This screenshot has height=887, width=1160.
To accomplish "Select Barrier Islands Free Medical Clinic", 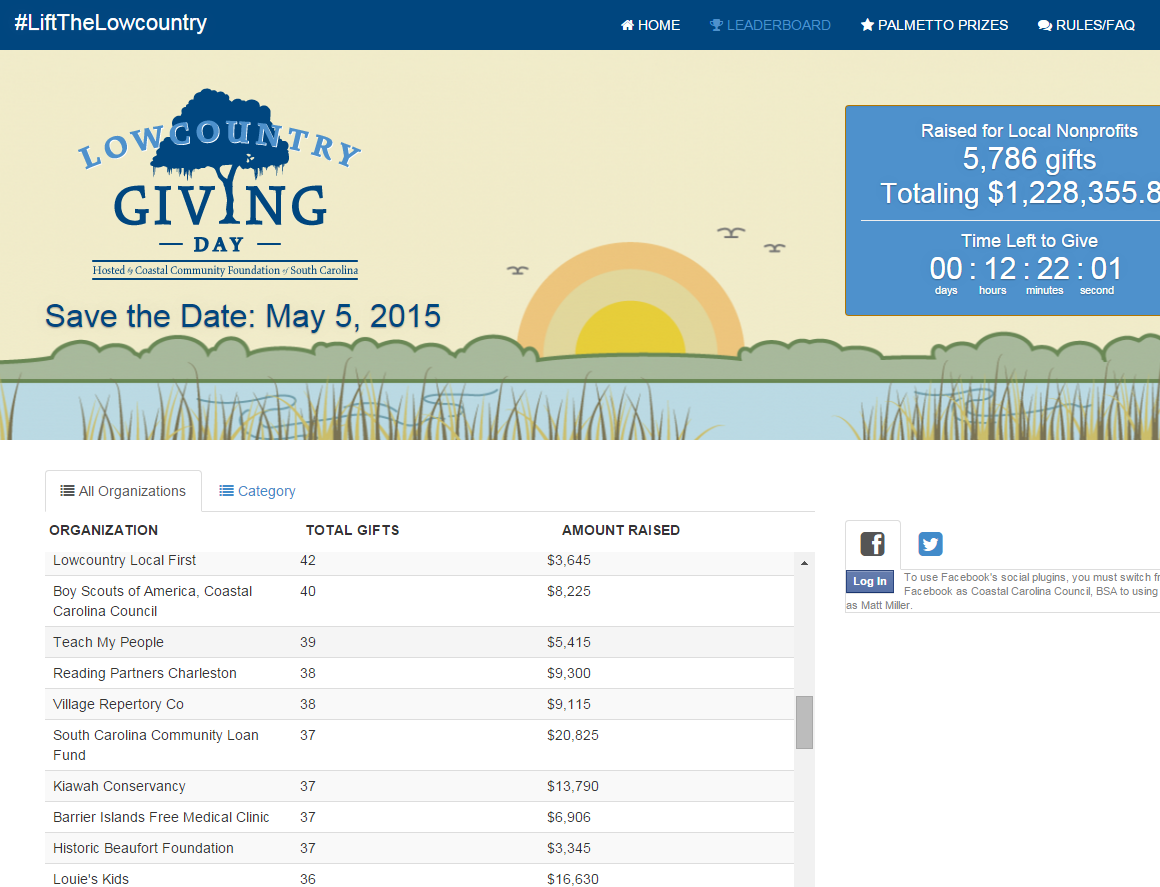I will [419, 817].
